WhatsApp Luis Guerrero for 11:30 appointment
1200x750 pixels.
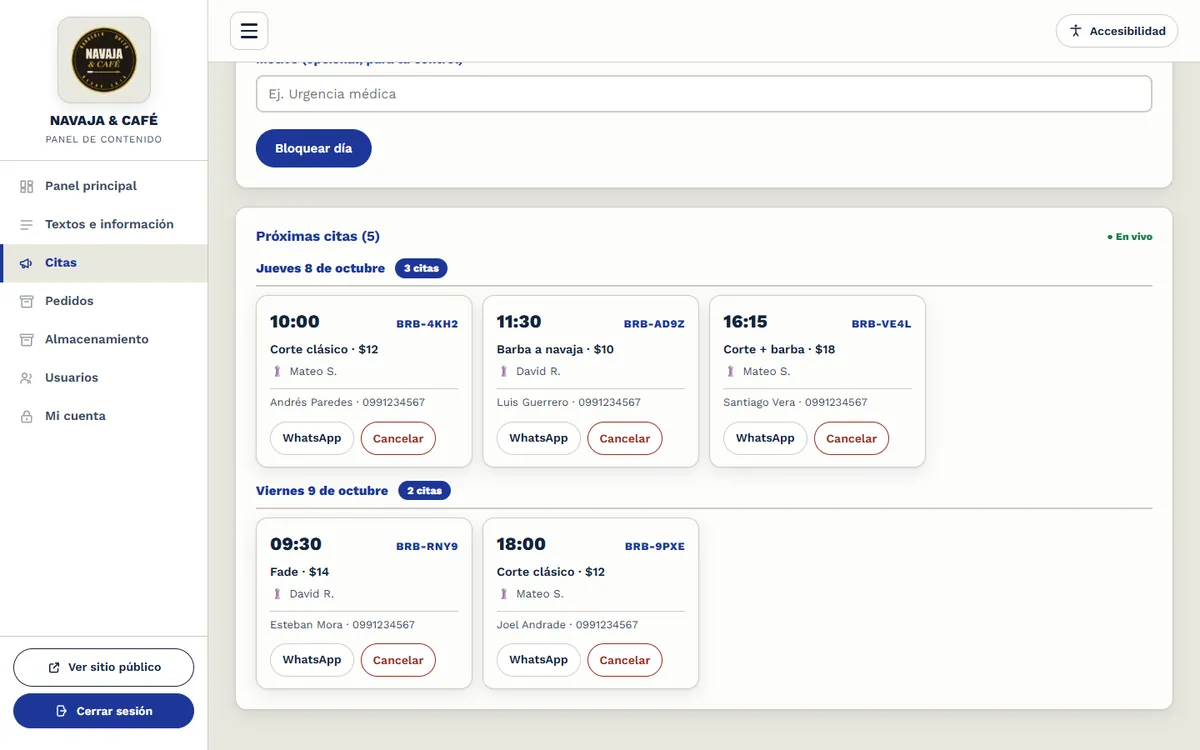tap(538, 438)
